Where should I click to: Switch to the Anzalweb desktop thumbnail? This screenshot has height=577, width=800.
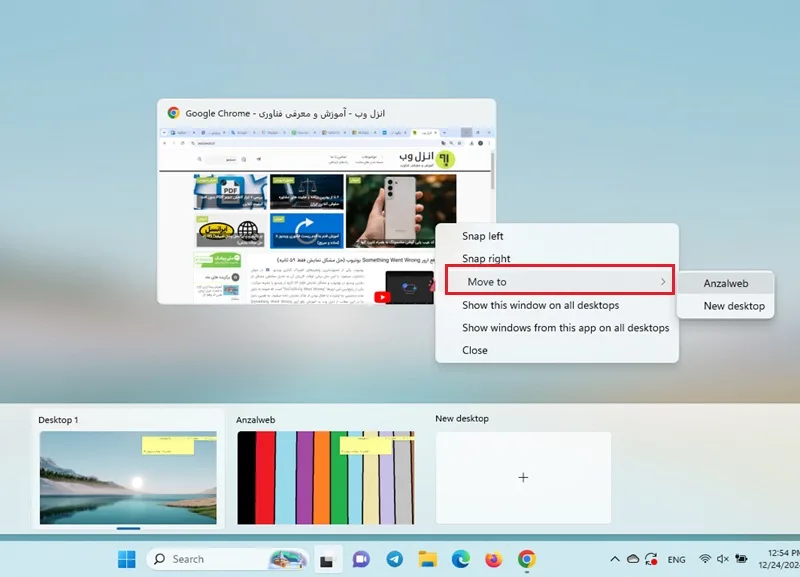tap(326, 478)
